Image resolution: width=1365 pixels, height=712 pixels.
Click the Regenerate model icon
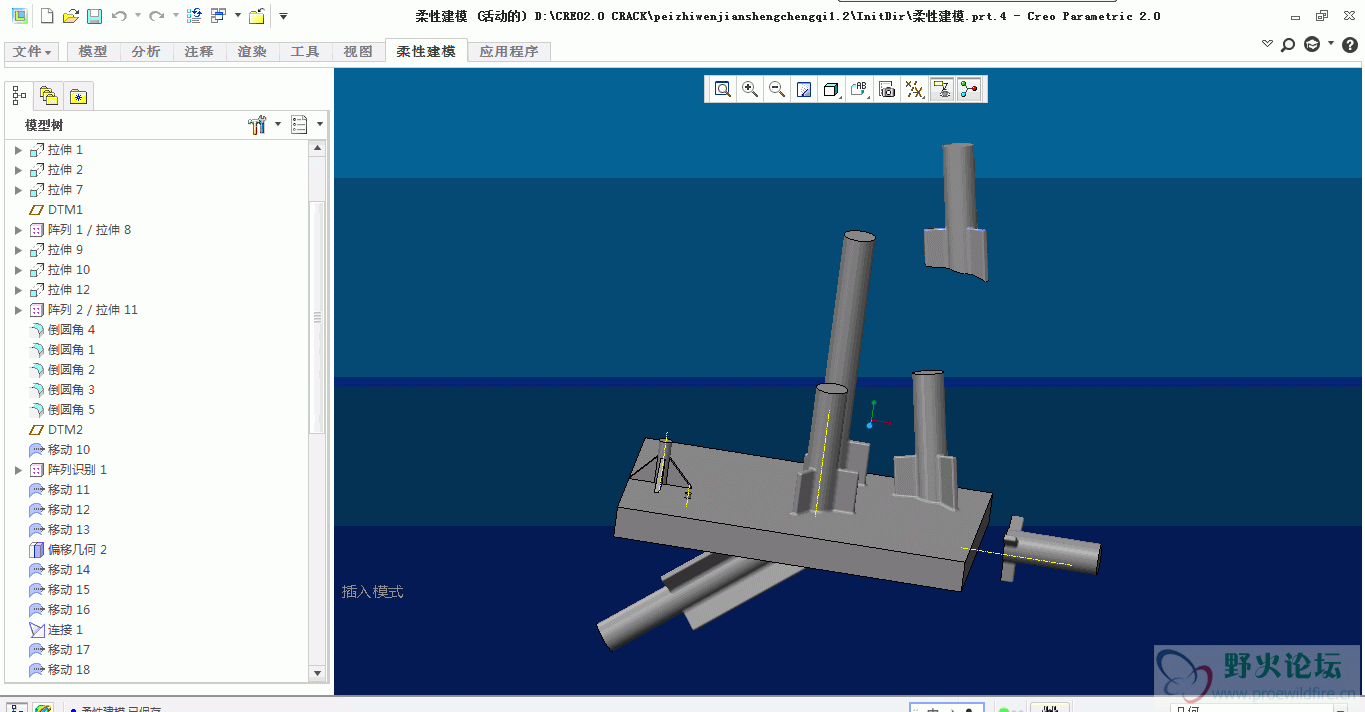point(194,16)
